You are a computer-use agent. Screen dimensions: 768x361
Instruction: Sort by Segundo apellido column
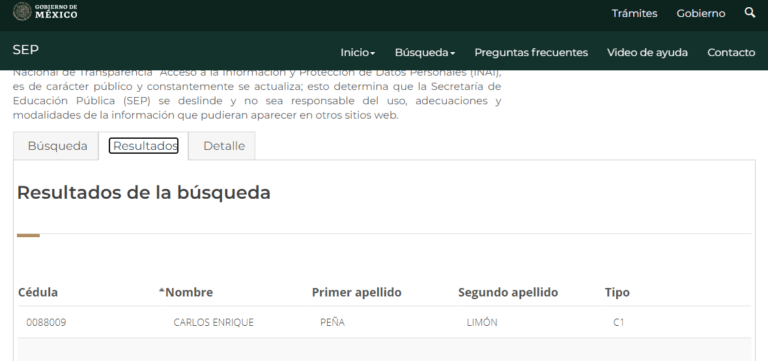[x=508, y=292]
